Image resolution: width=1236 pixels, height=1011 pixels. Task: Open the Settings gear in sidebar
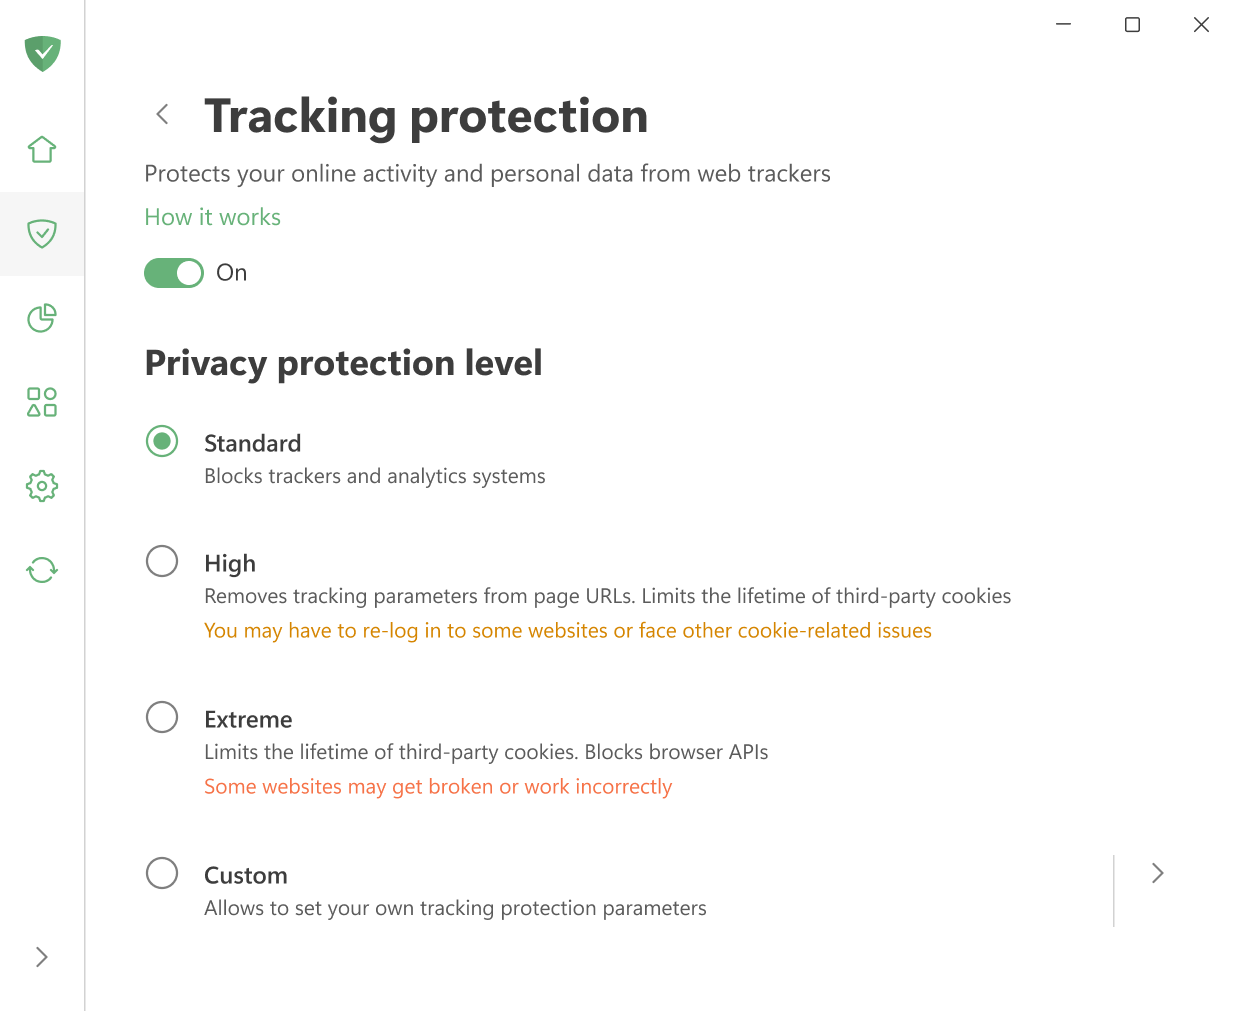pyautogui.click(x=42, y=486)
